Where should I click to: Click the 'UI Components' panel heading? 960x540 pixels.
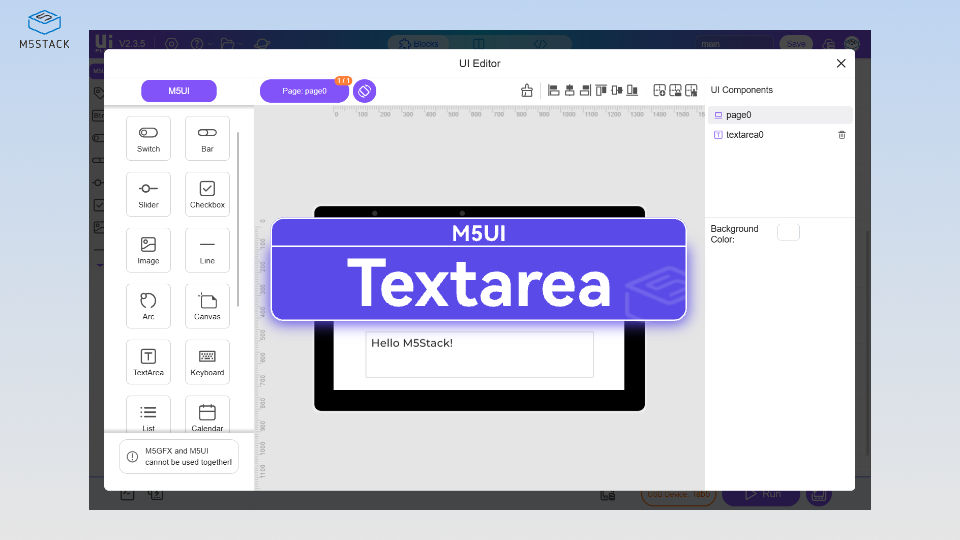741,90
